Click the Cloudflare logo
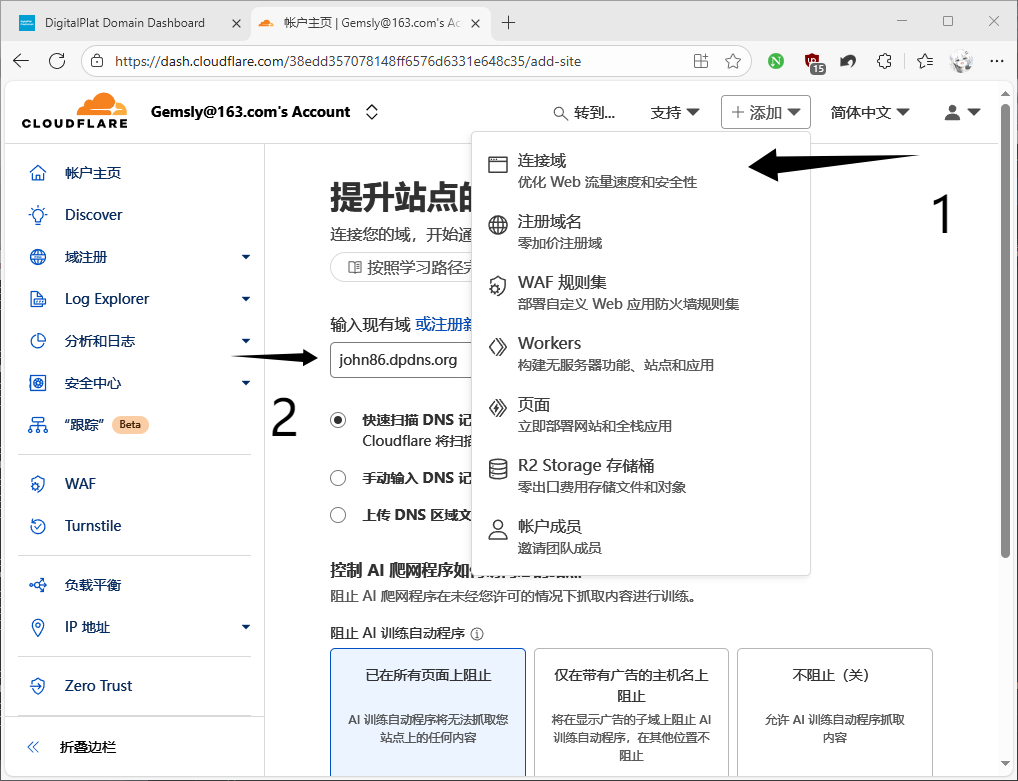1018x781 pixels. (x=74, y=110)
